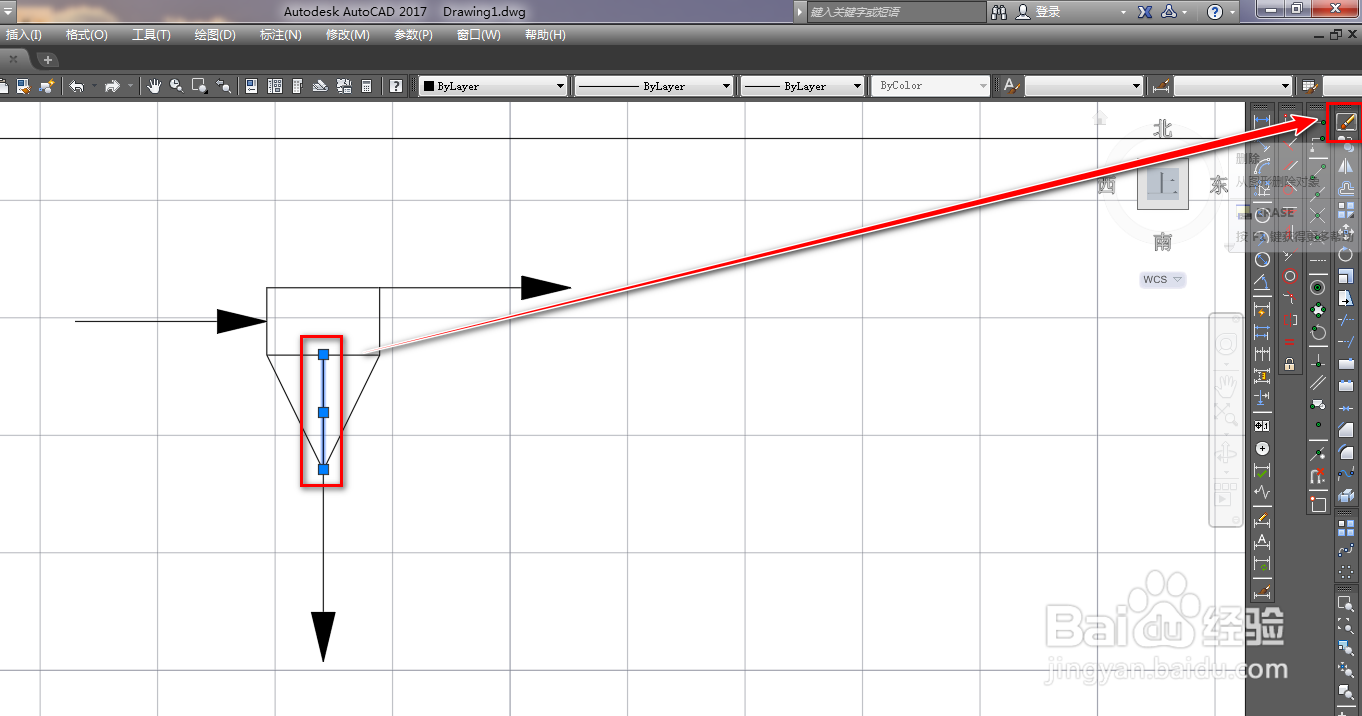Image resolution: width=1362 pixels, height=716 pixels.
Task: Open the Help question mark icon
Action: pyautogui.click(x=395, y=86)
